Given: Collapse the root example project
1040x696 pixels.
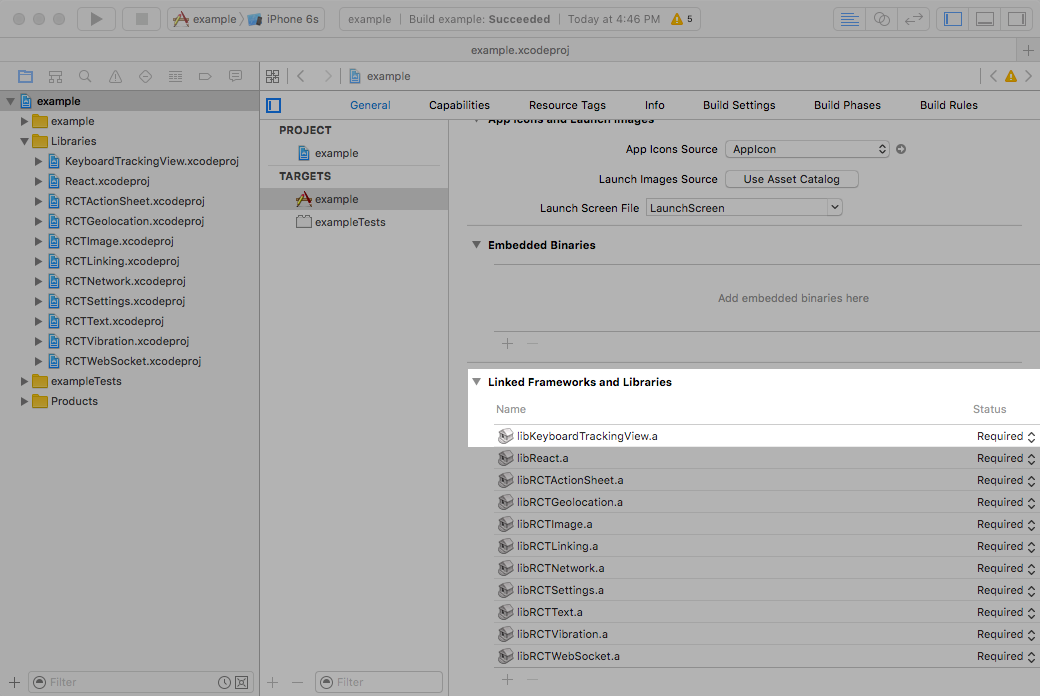Looking at the screenshot, I should tap(11, 102).
